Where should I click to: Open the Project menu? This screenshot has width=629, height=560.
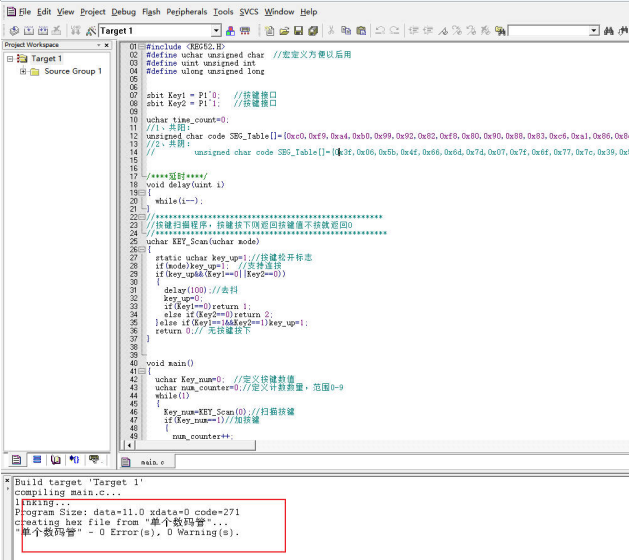click(x=93, y=12)
